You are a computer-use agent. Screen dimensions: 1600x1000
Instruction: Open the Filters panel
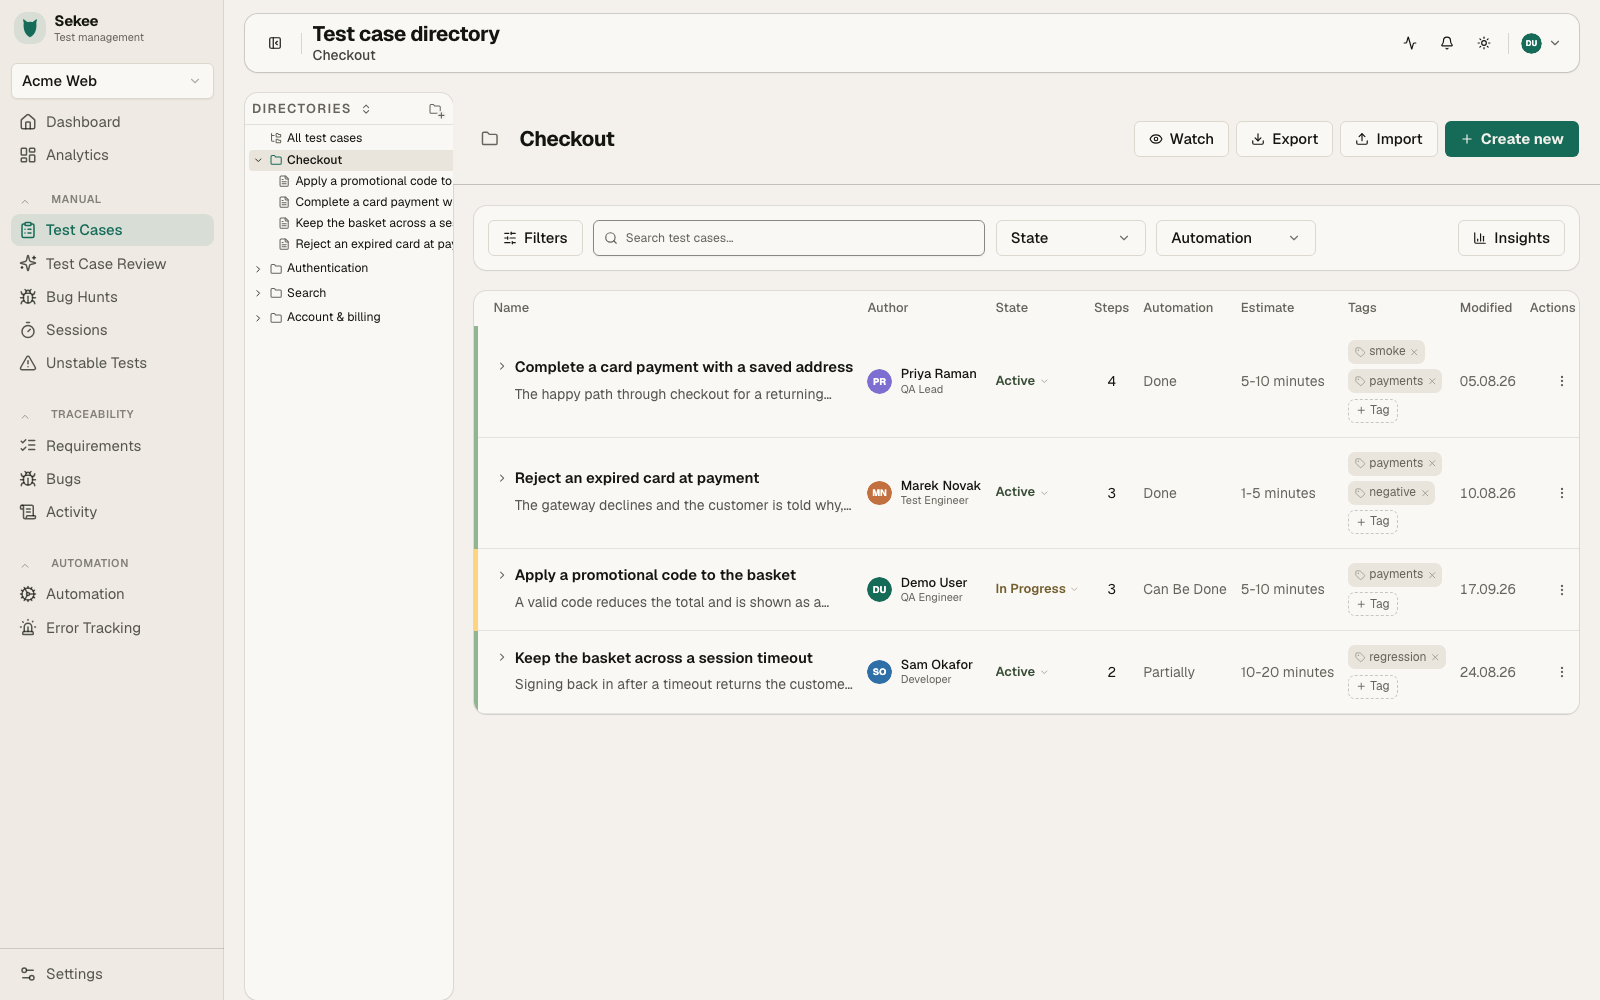click(x=535, y=238)
